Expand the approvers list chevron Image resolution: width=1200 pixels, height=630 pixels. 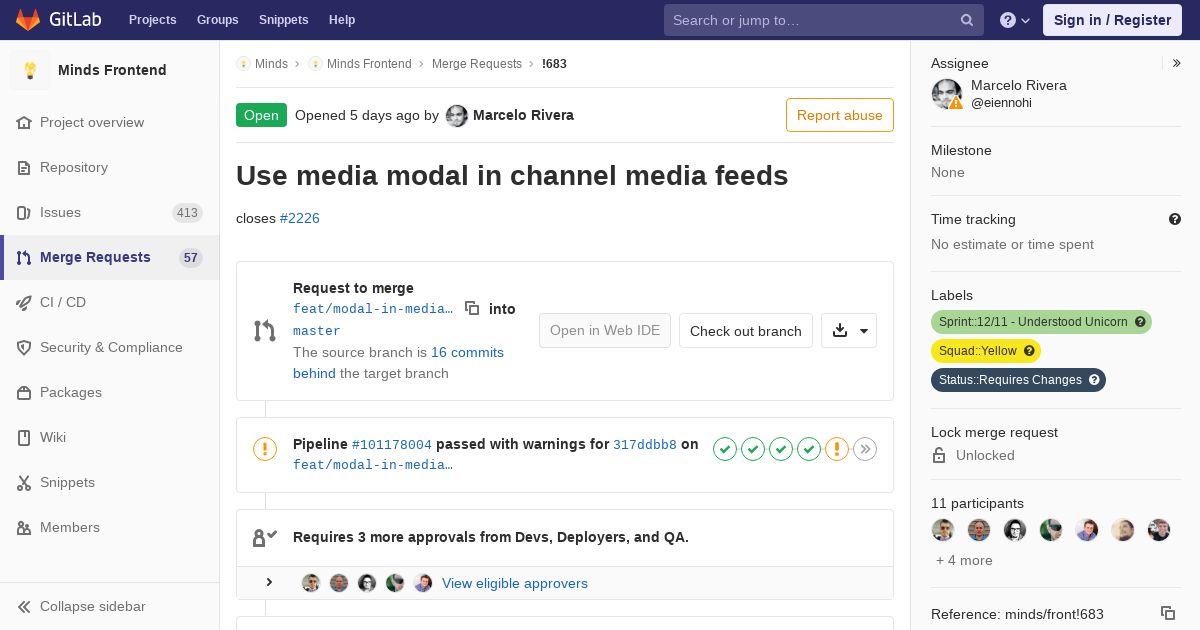pyautogui.click(x=269, y=582)
